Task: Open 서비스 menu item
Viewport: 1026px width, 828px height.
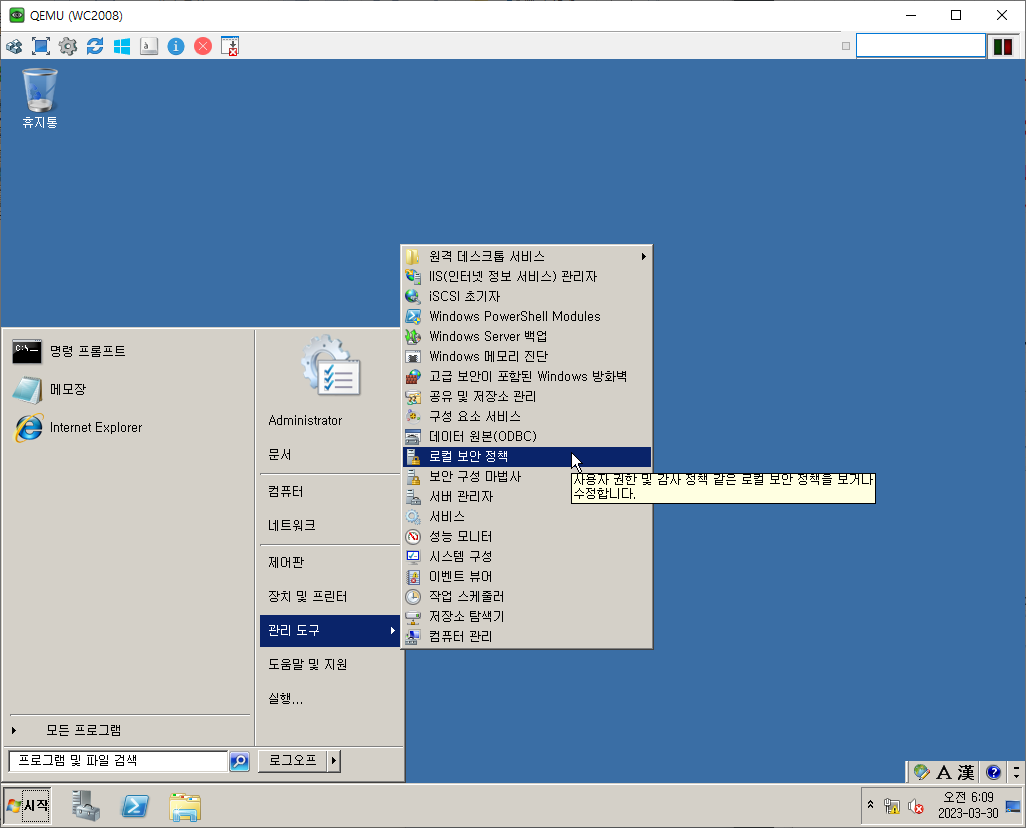Action: pos(527,516)
